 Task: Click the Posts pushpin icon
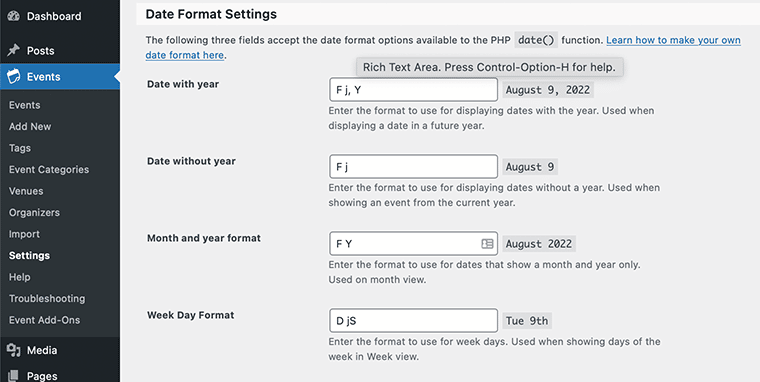pyautogui.click(x=14, y=50)
